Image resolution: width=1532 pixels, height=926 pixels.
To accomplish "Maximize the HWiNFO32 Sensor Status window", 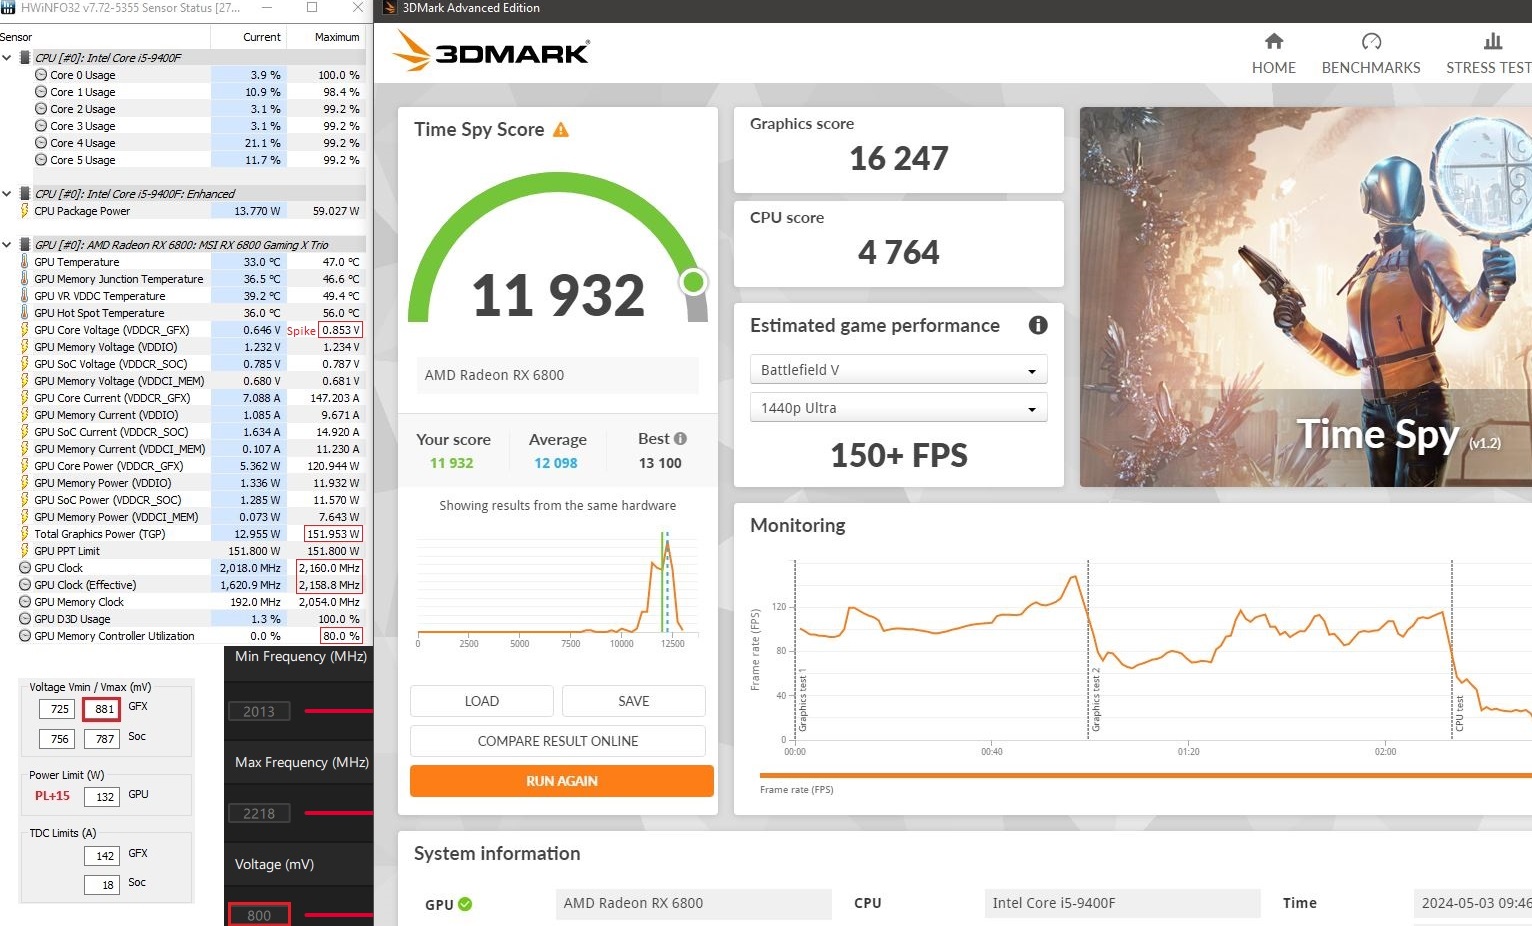I will (x=312, y=8).
